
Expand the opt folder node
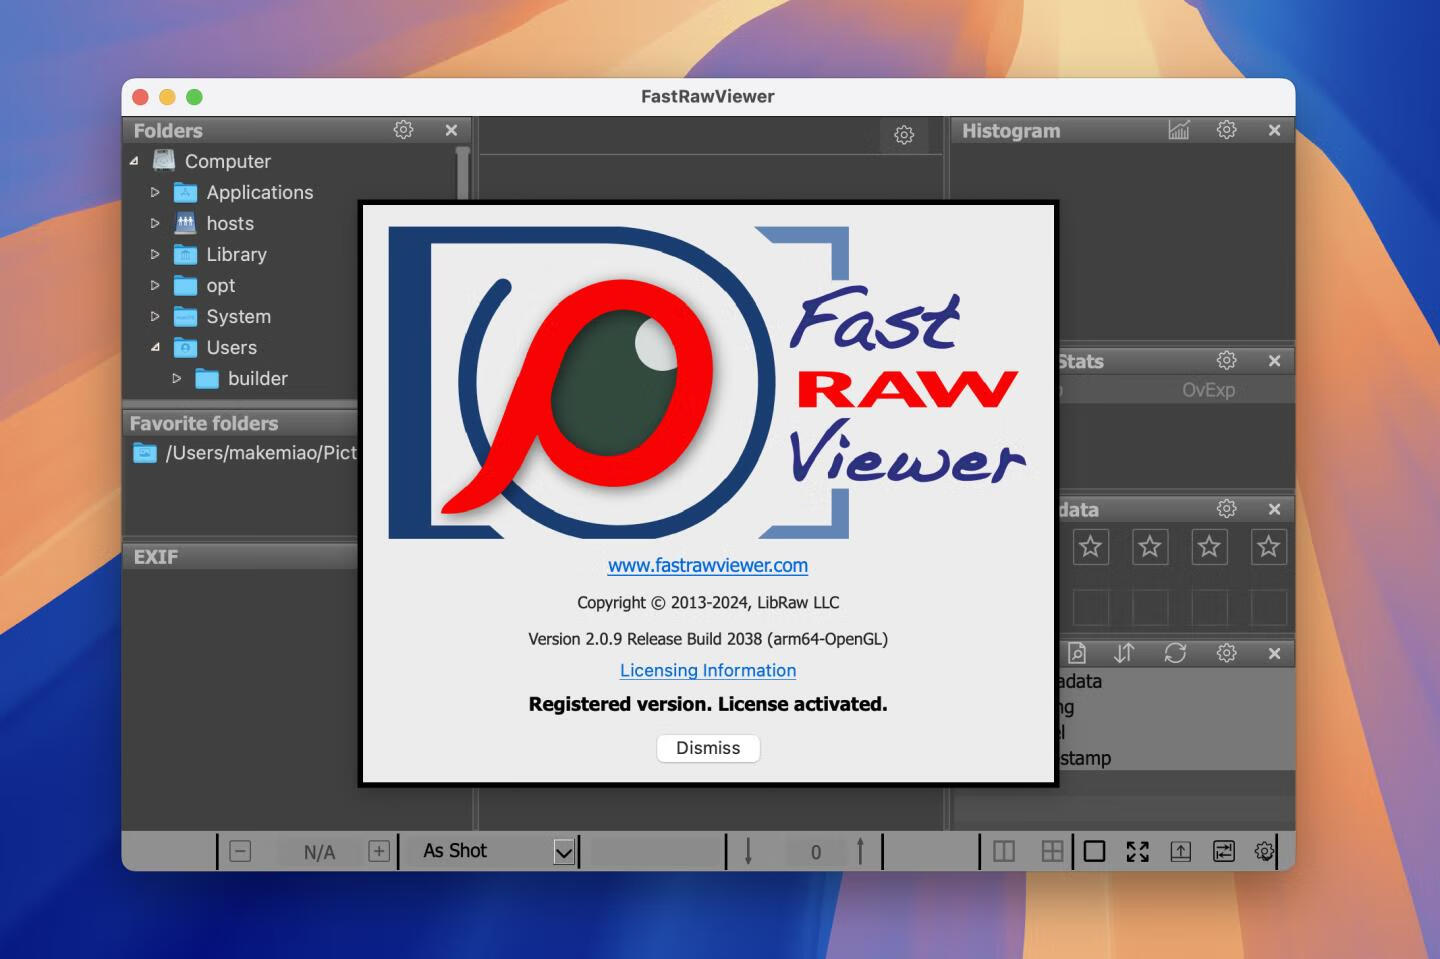pos(155,285)
